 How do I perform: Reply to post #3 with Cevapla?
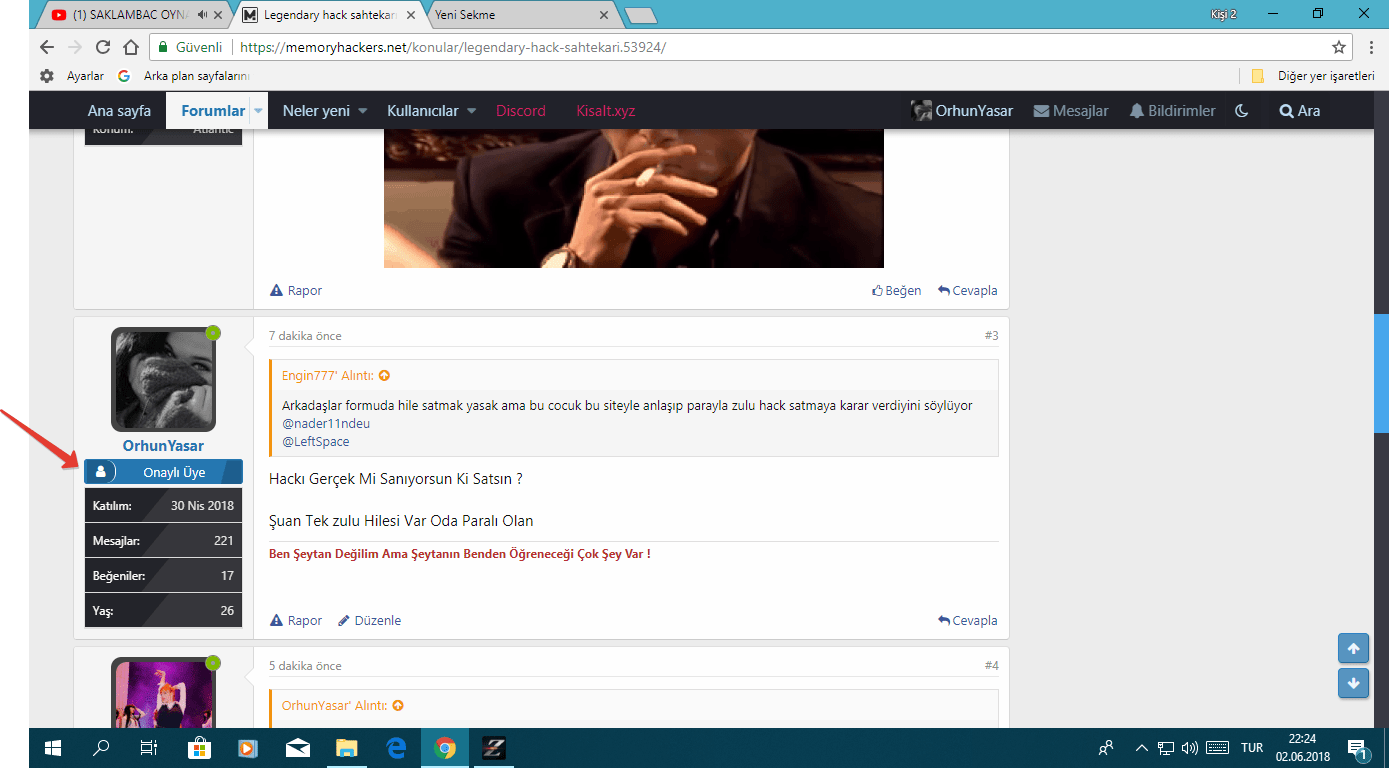coord(968,621)
